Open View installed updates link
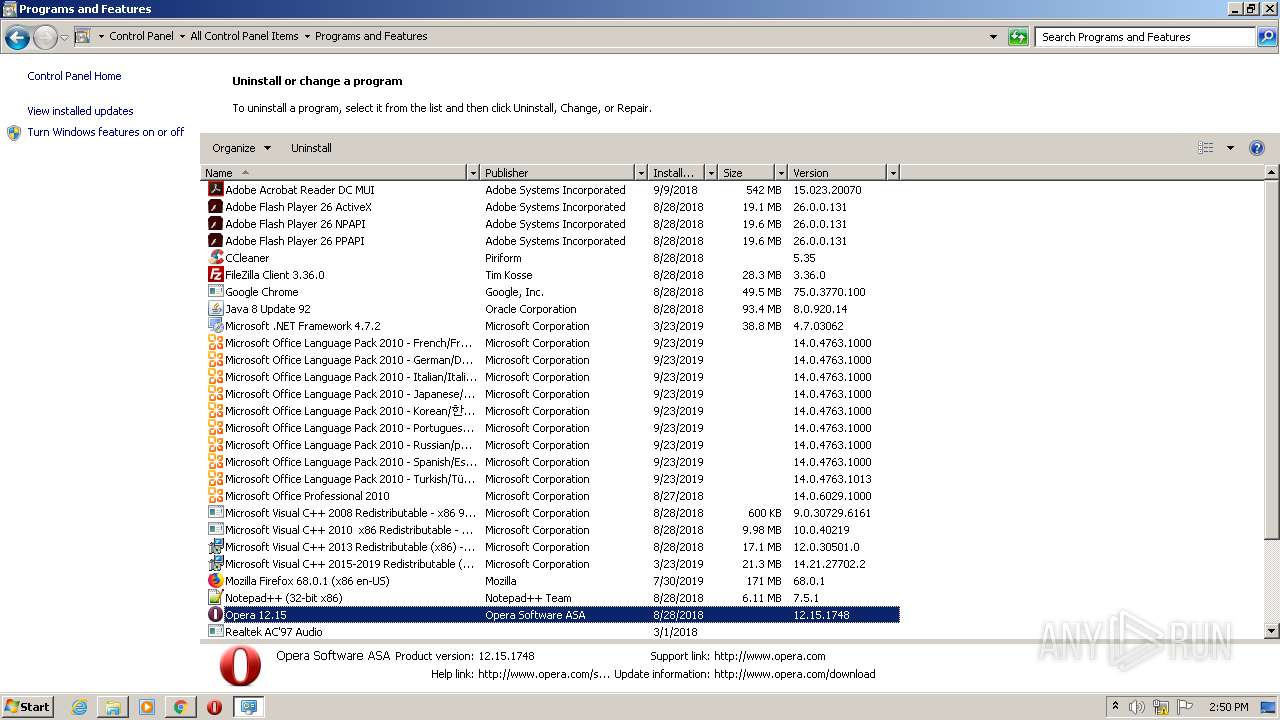Image resolution: width=1280 pixels, height=720 pixels. [80, 111]
